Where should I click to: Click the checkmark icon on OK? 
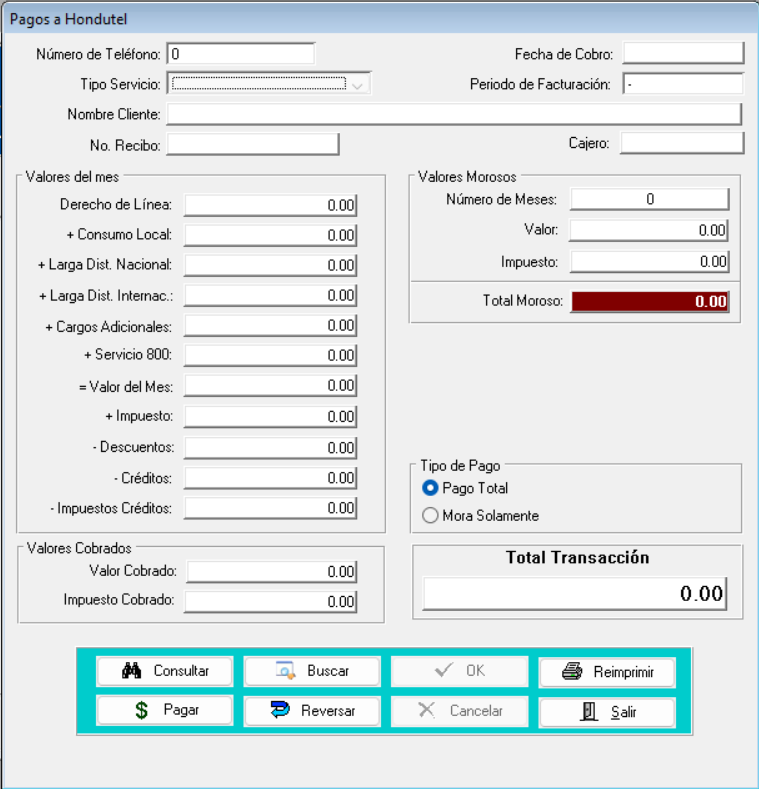click(444, 671)
